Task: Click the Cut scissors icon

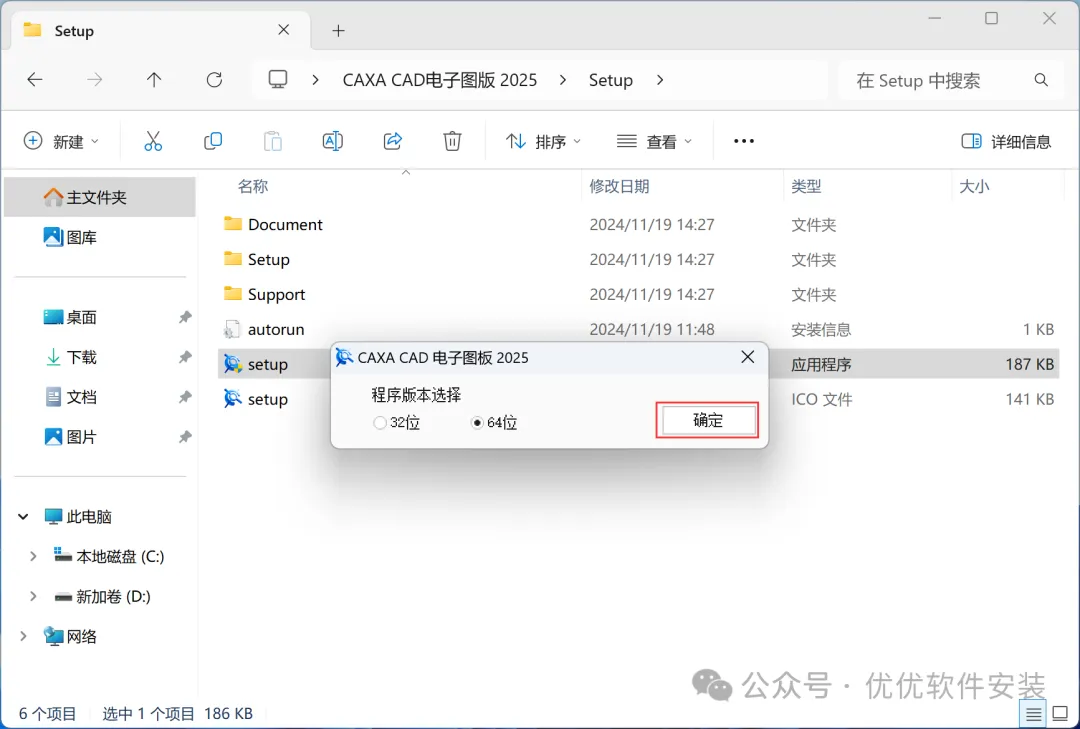Action: tap(153, 141)
